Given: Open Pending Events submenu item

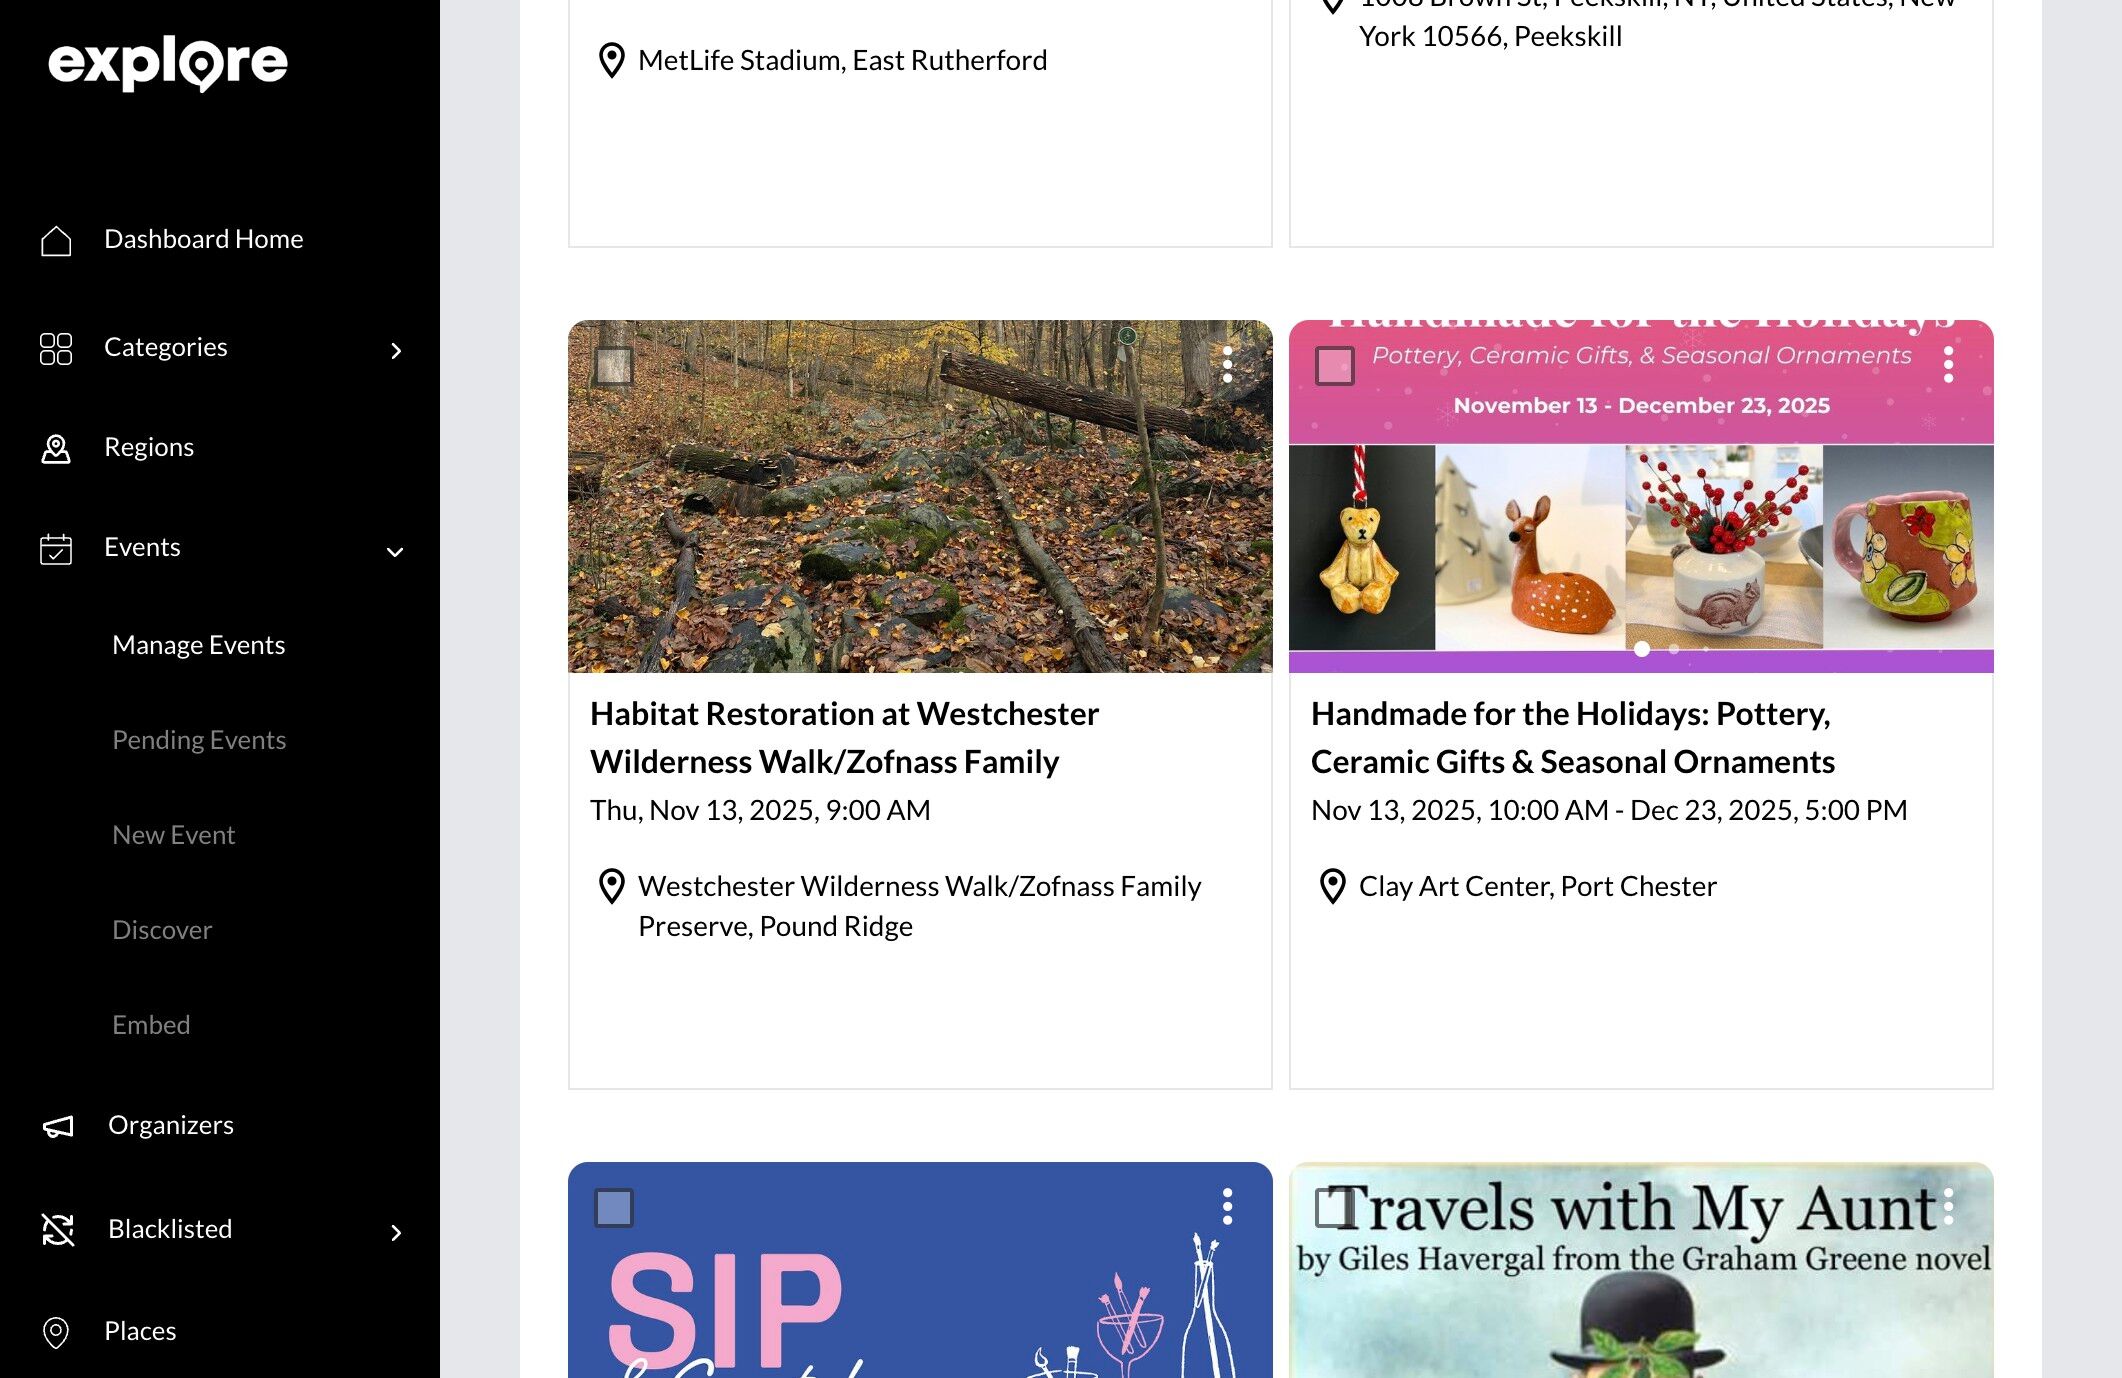Looking at the screenshot, I should tap(199, 739).
